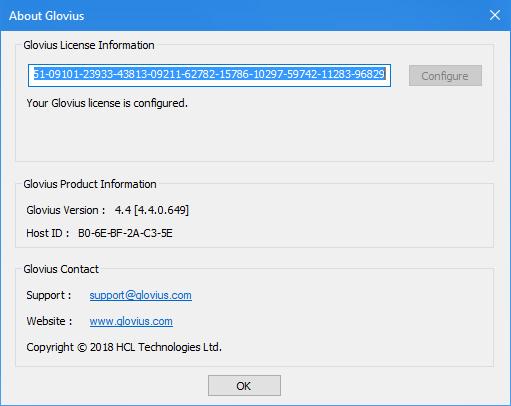Click the 'Glovius Version :' label
The height and width of the screenshot is (406, 511).
tap(66, 210)
